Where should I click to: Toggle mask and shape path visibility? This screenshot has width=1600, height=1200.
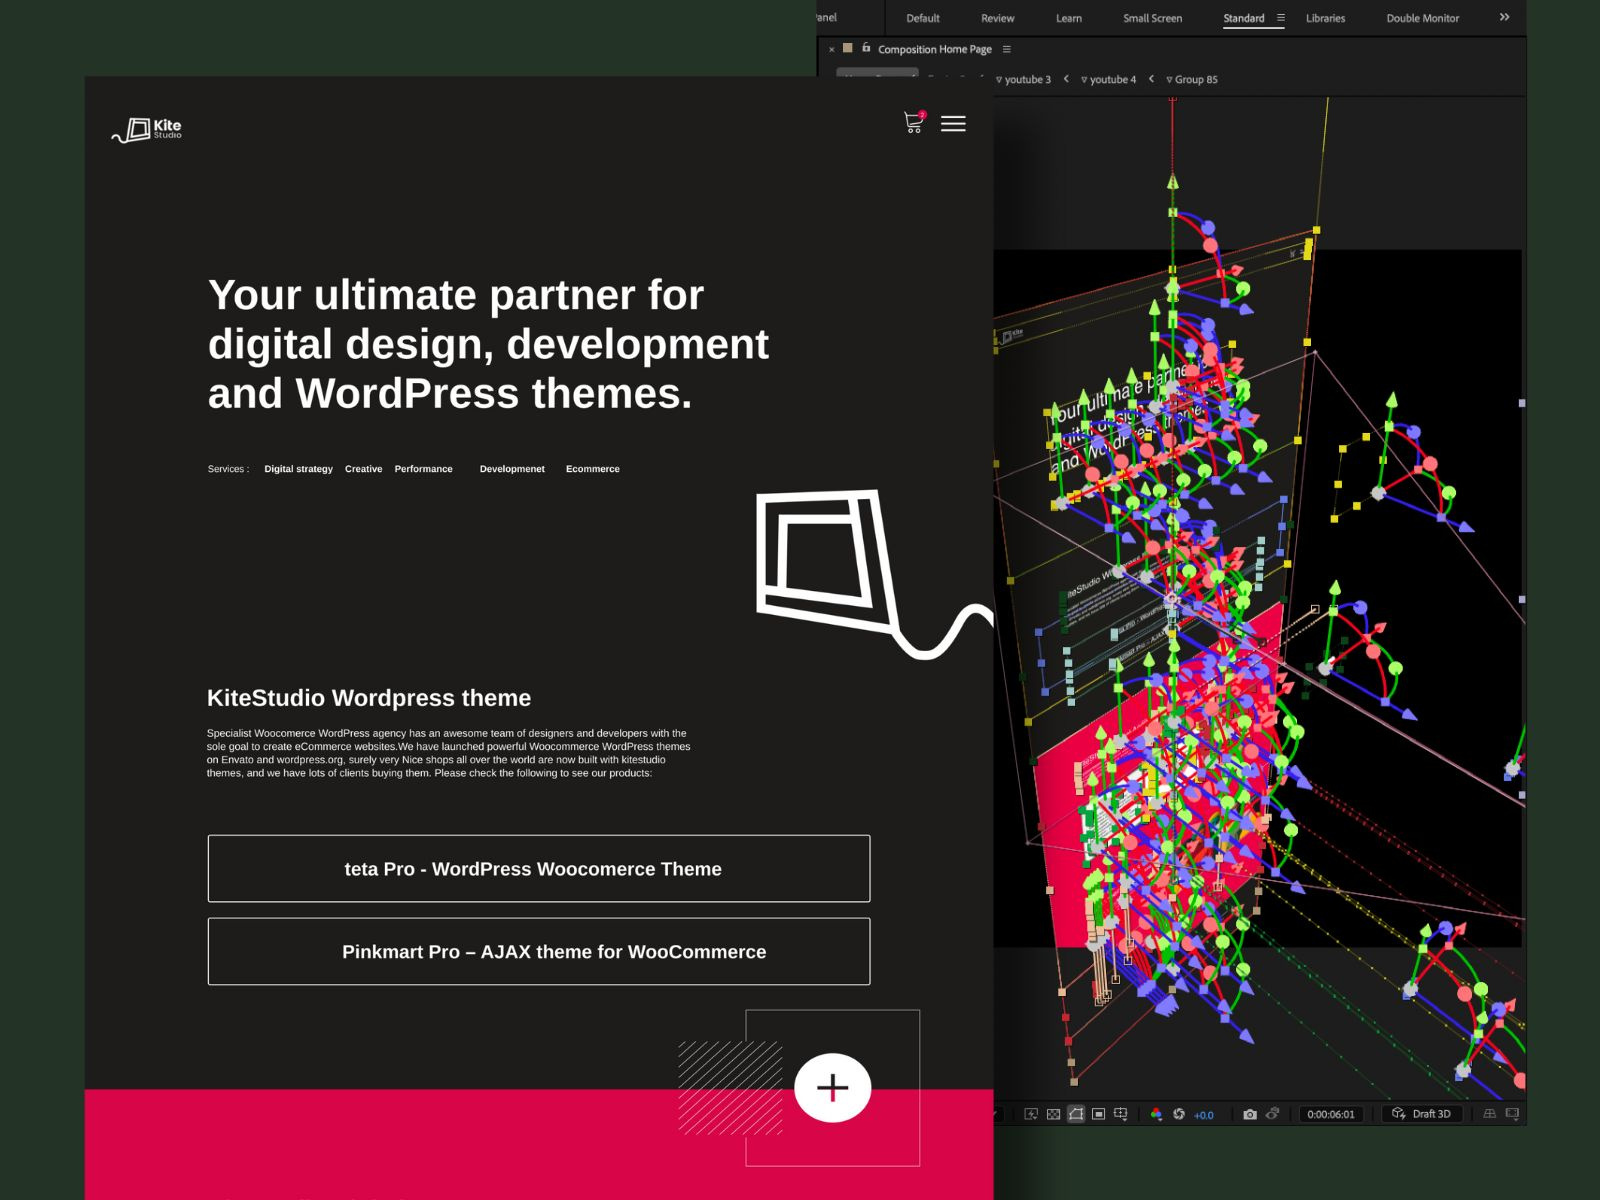click(1076, 1114)
